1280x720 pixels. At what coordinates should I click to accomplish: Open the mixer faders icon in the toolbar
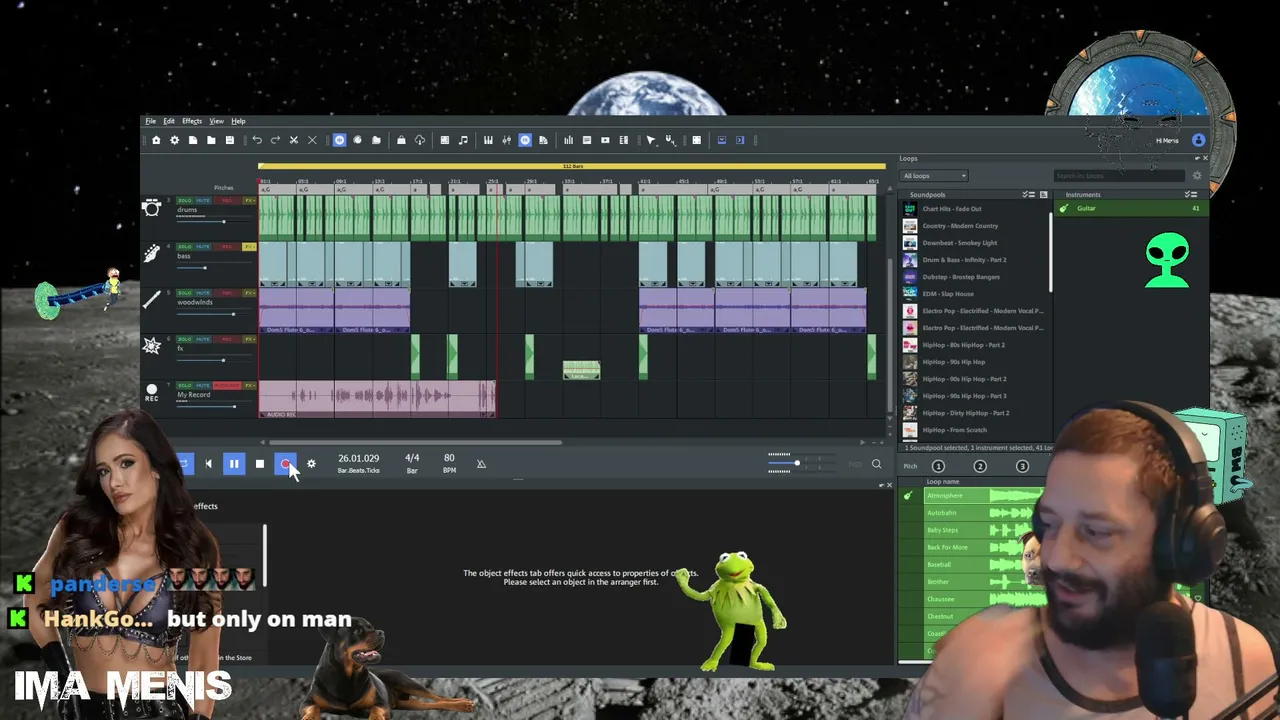507,140
